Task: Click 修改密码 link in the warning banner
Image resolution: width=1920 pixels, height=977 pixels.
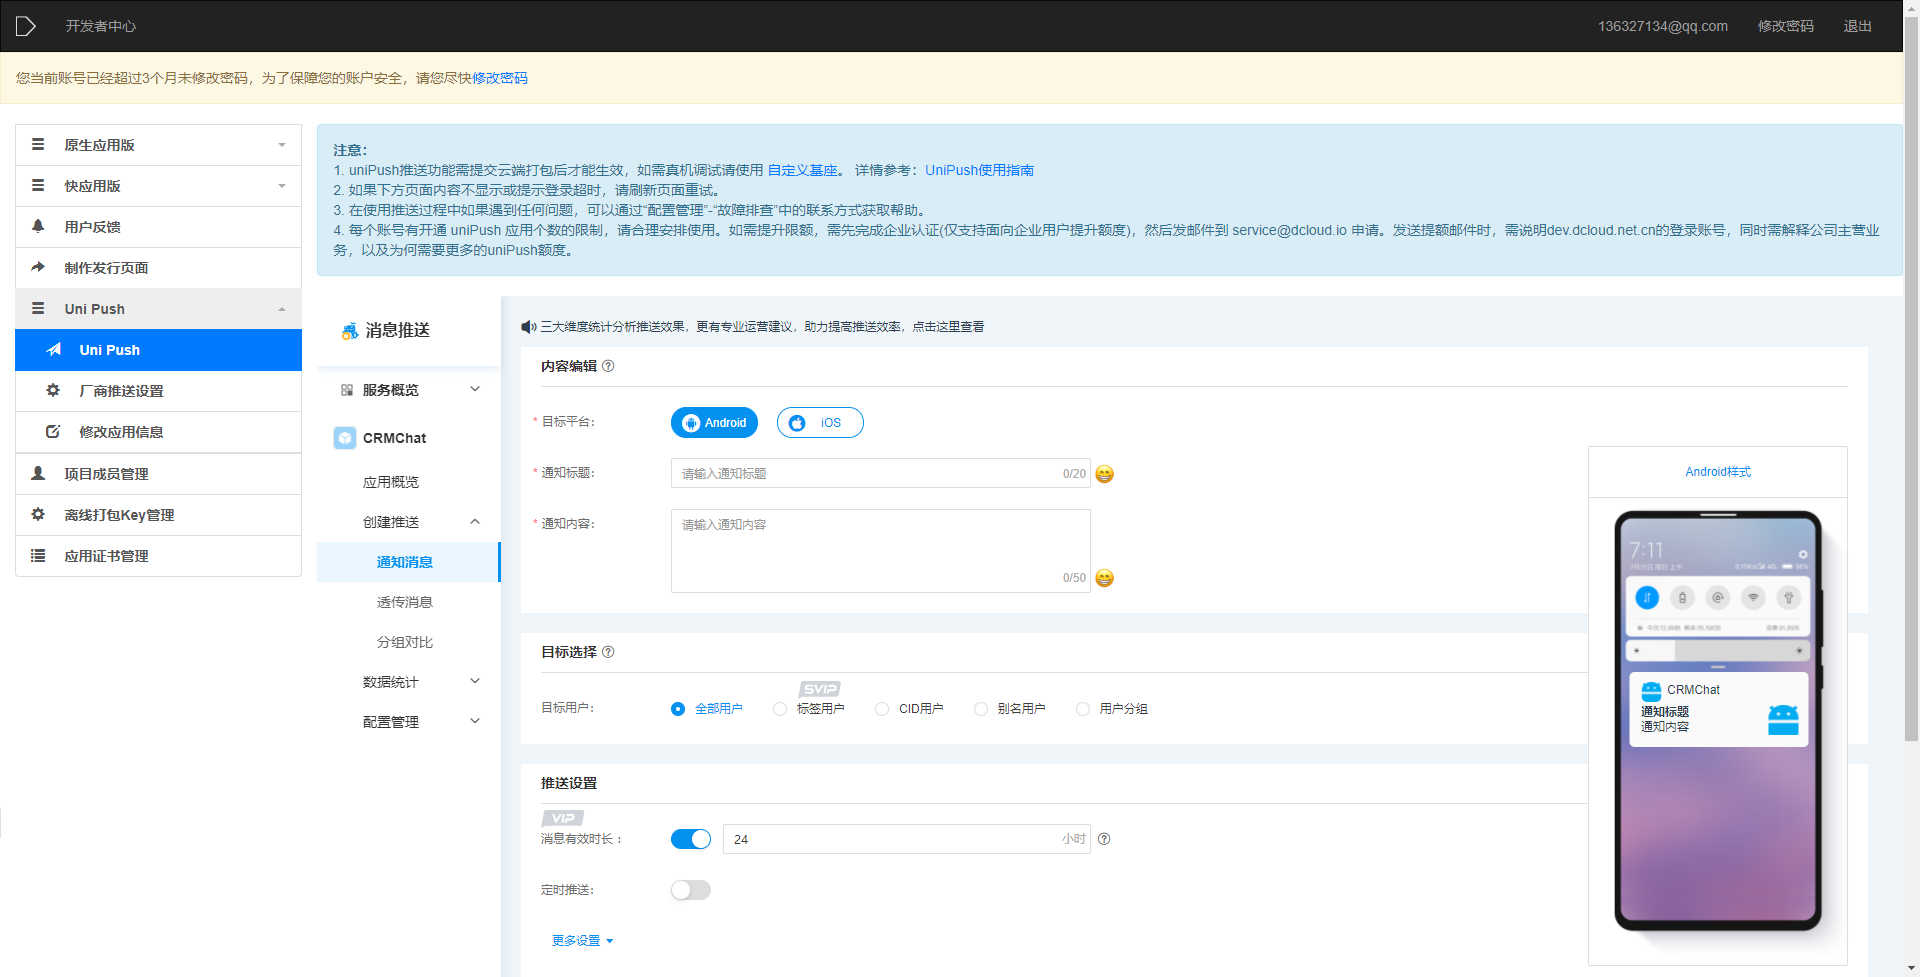Action: (500, 77)
